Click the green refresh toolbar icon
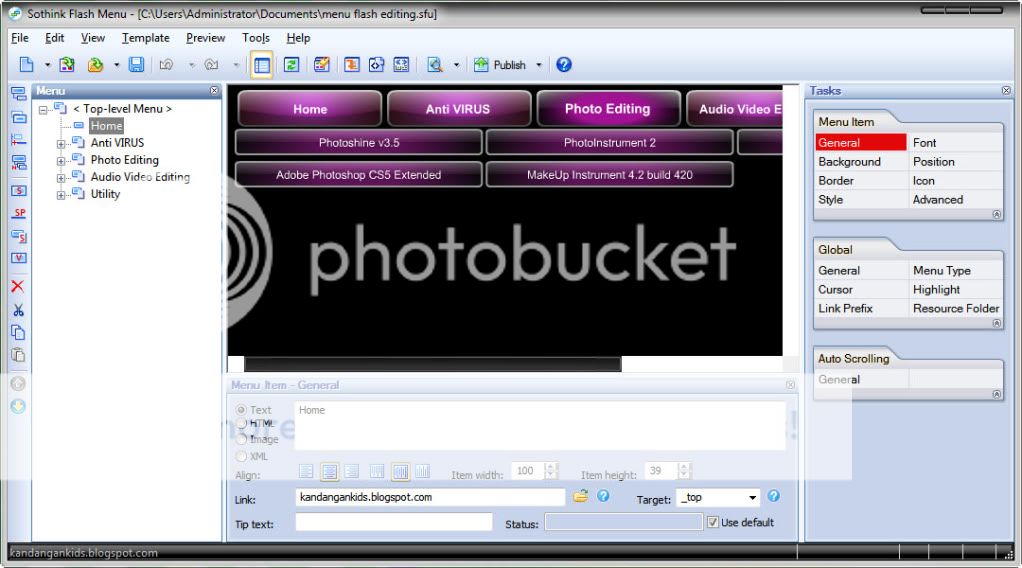 [x=291, y=65]
